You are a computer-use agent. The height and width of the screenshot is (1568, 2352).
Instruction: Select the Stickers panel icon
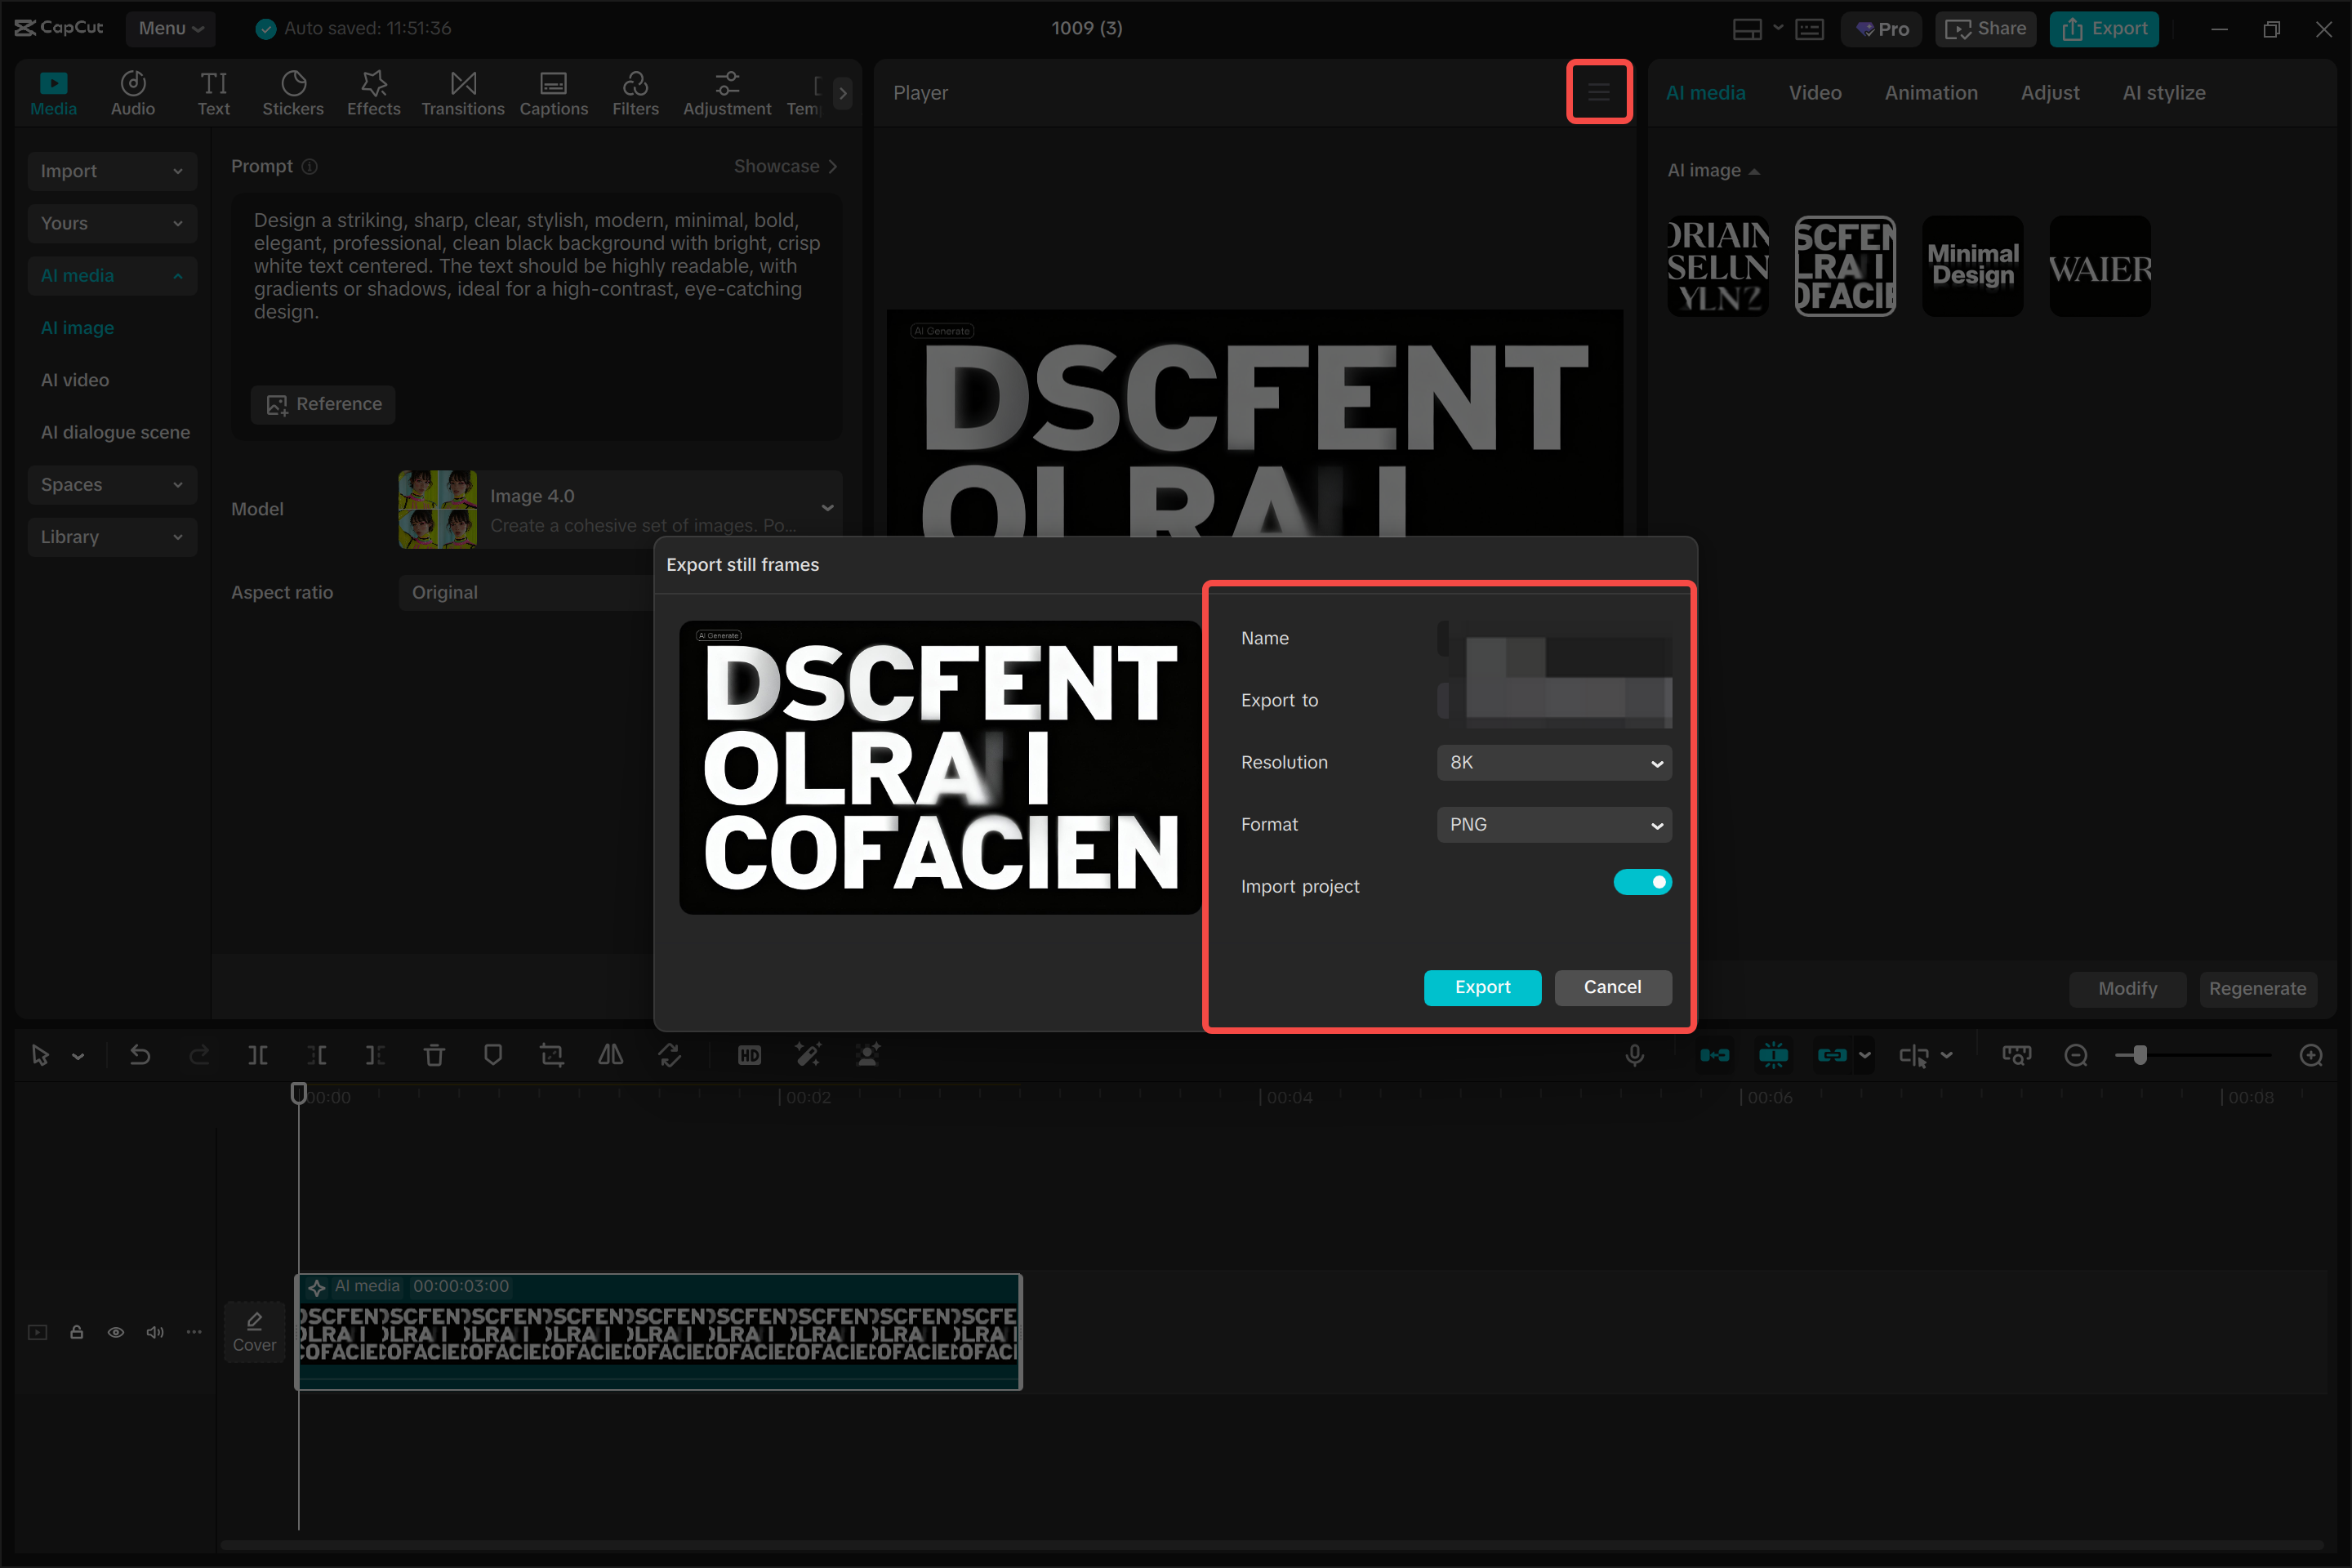[x=293, y=92]
